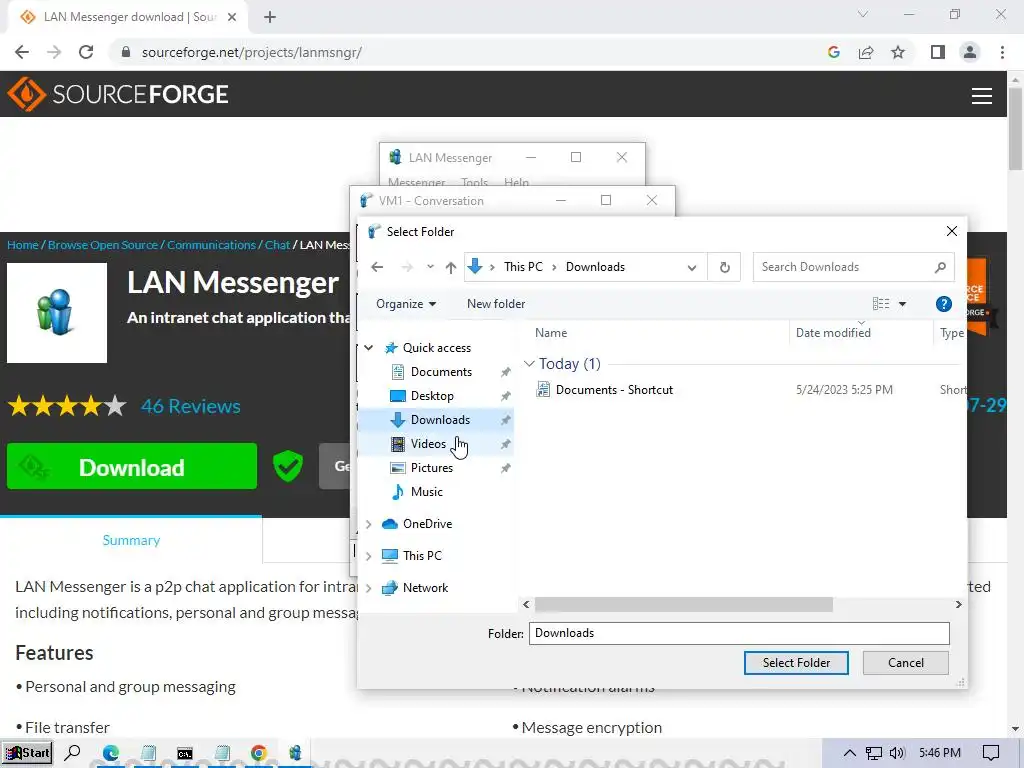Click the SourceForge logo
The height and width of the screenshot is (768, 1024).
click(x=118, y=94)
